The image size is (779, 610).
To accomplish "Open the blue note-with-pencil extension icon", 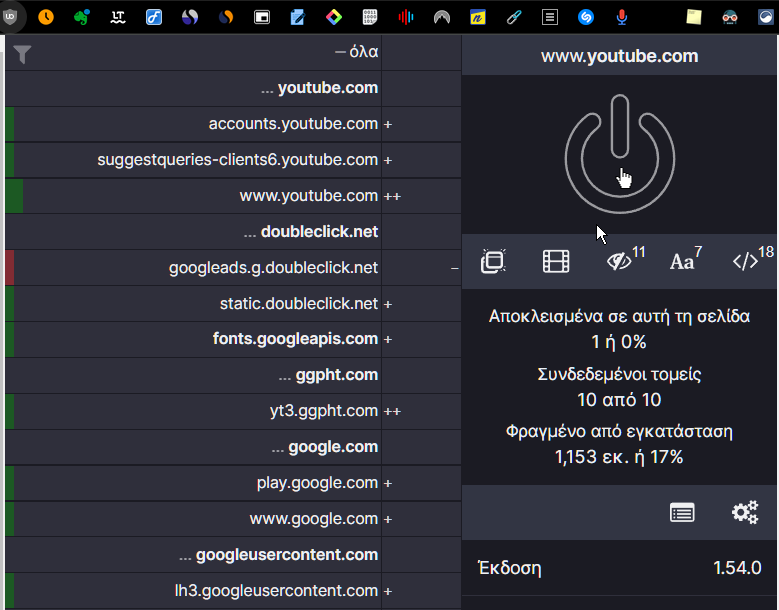I will [x=298, y=17].
